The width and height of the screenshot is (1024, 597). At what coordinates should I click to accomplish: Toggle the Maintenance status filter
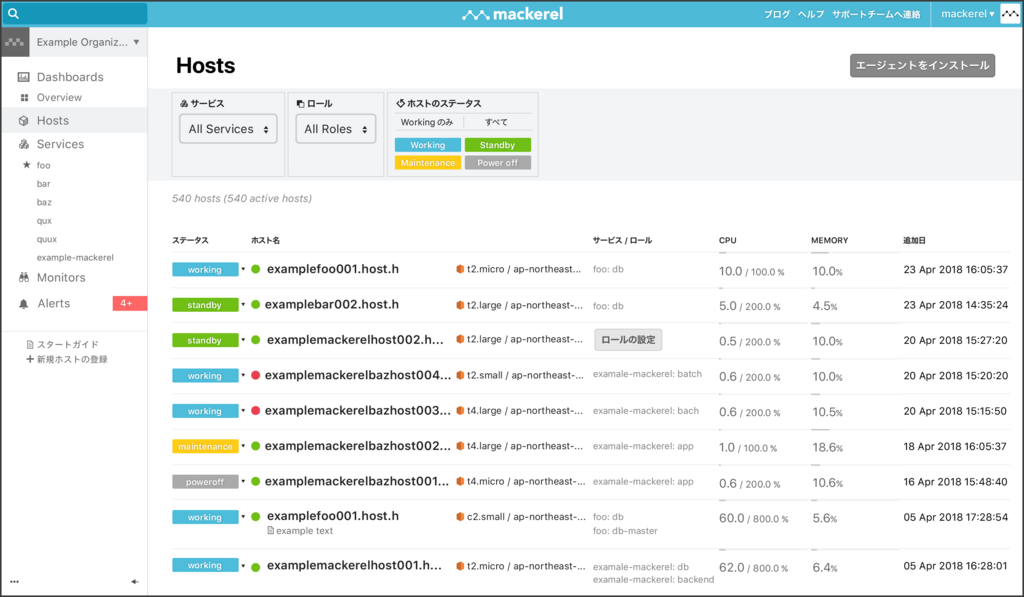[x=428, y=163]
